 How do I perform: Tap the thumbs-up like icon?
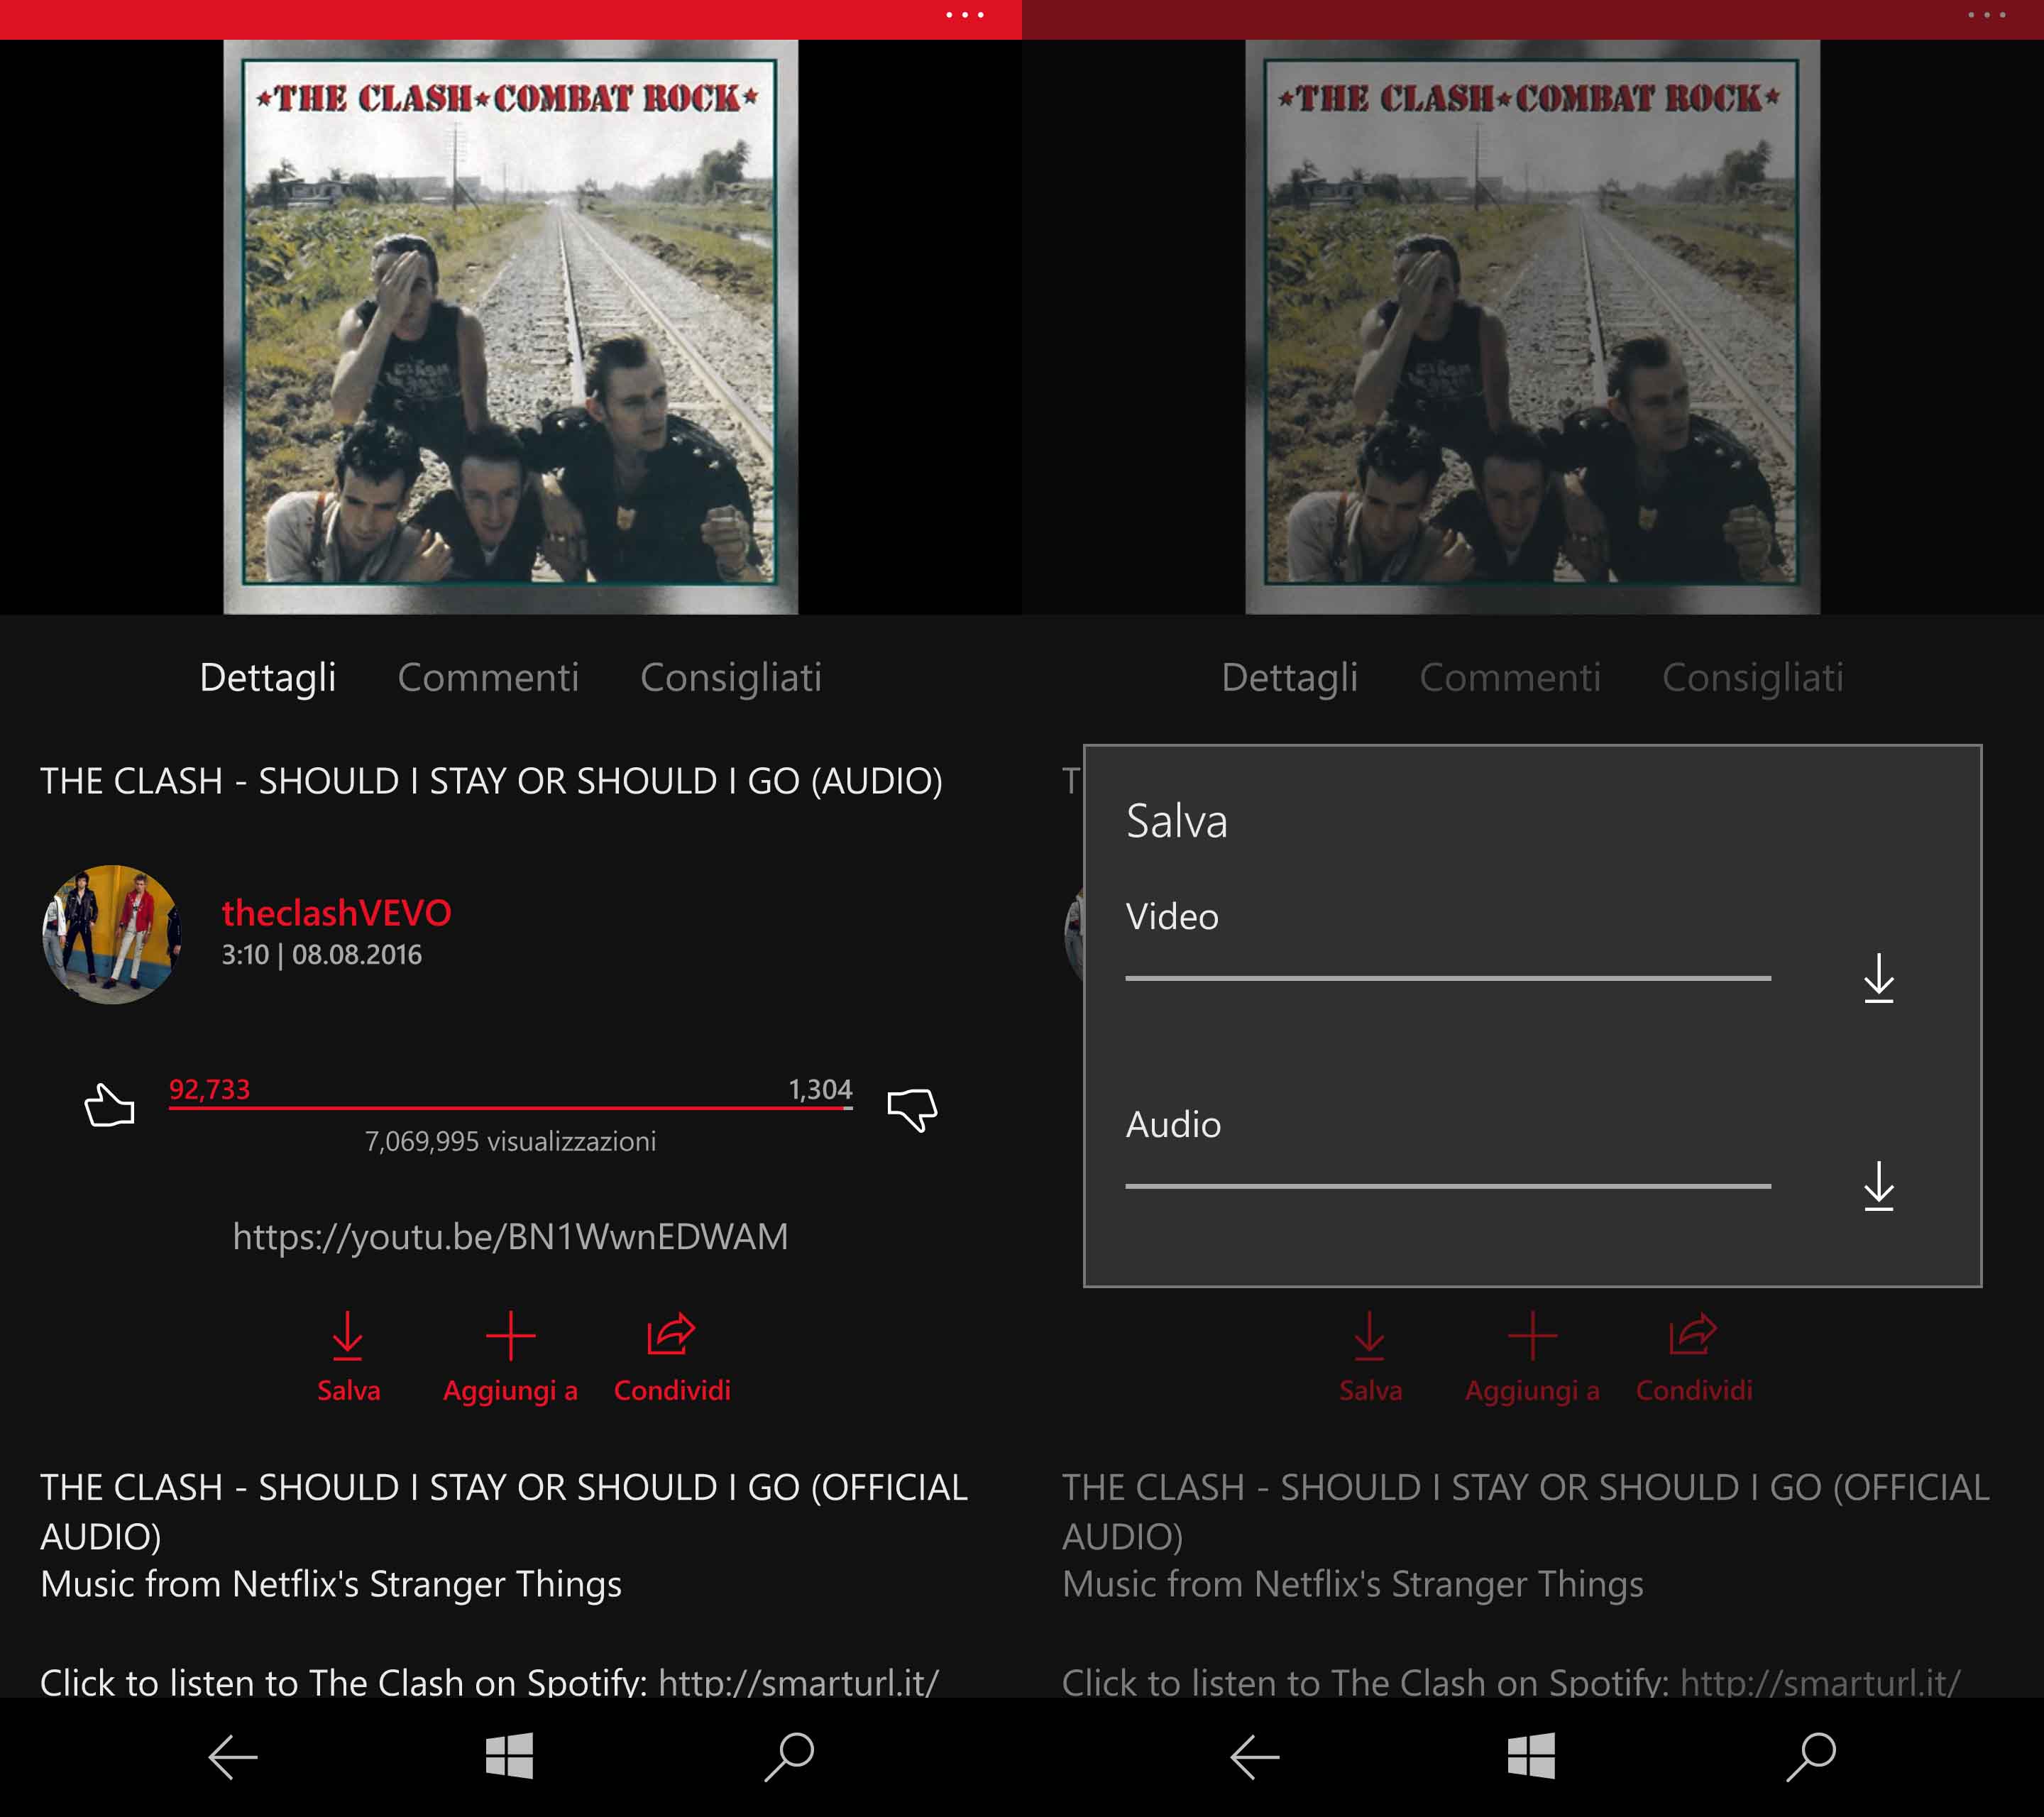tap(109, 1106)
